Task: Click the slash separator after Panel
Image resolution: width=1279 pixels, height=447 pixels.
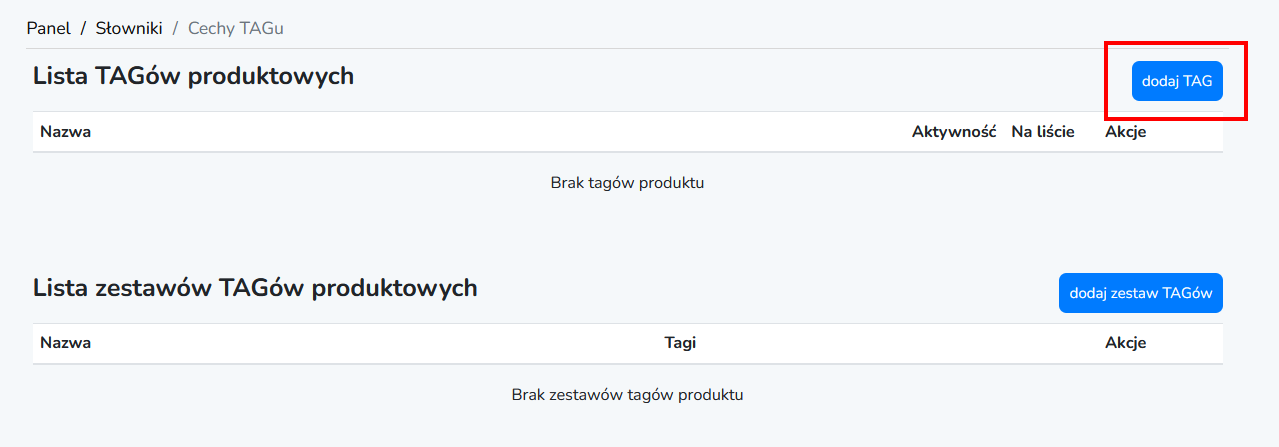Action: click(x=83, y=28)
